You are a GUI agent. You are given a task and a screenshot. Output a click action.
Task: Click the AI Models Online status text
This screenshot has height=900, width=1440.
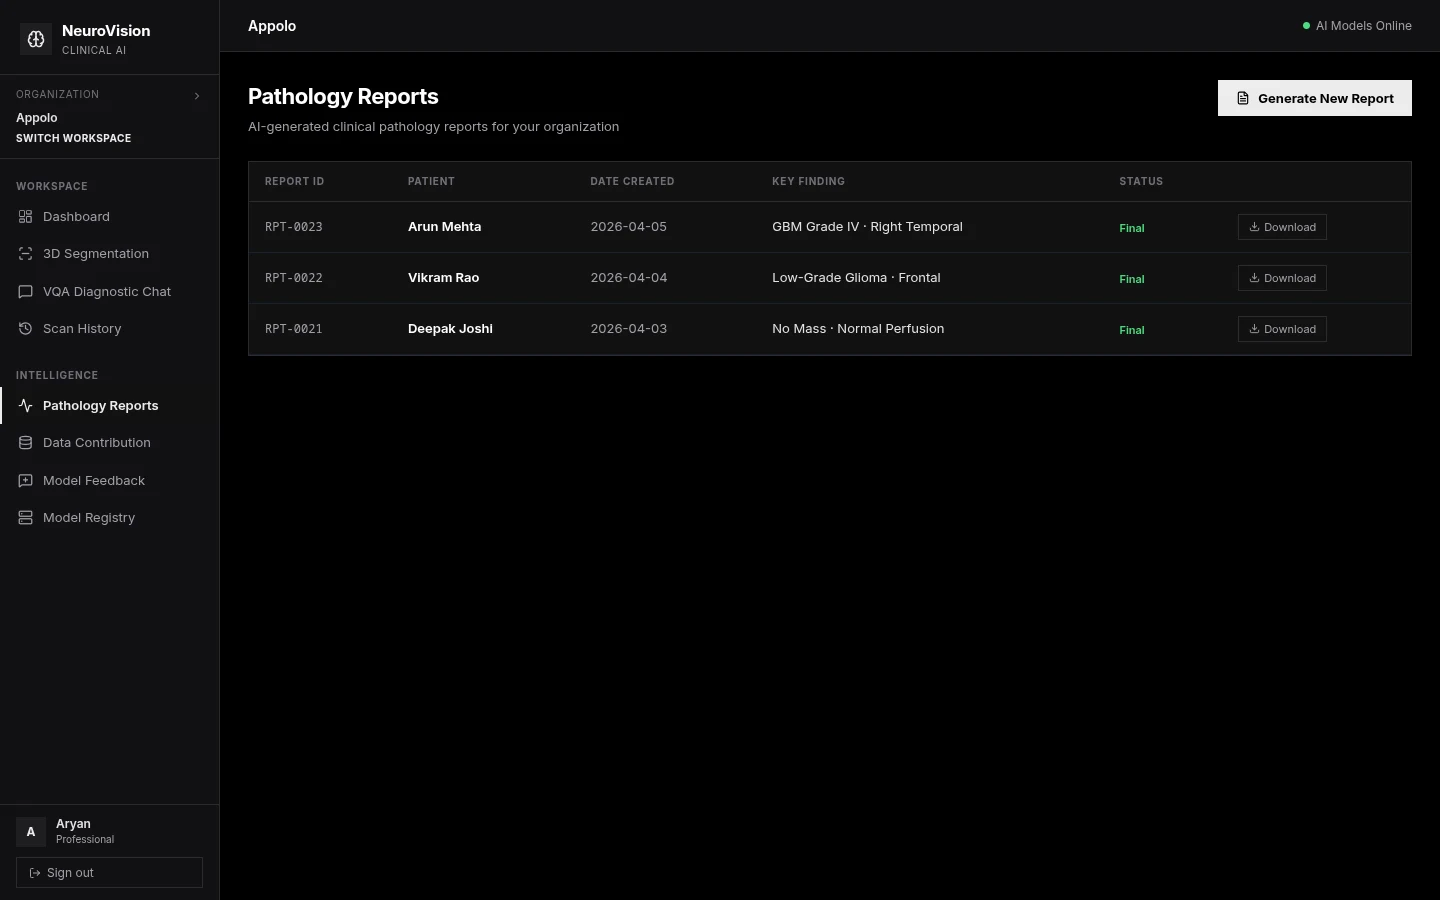tap(1364, 26)
